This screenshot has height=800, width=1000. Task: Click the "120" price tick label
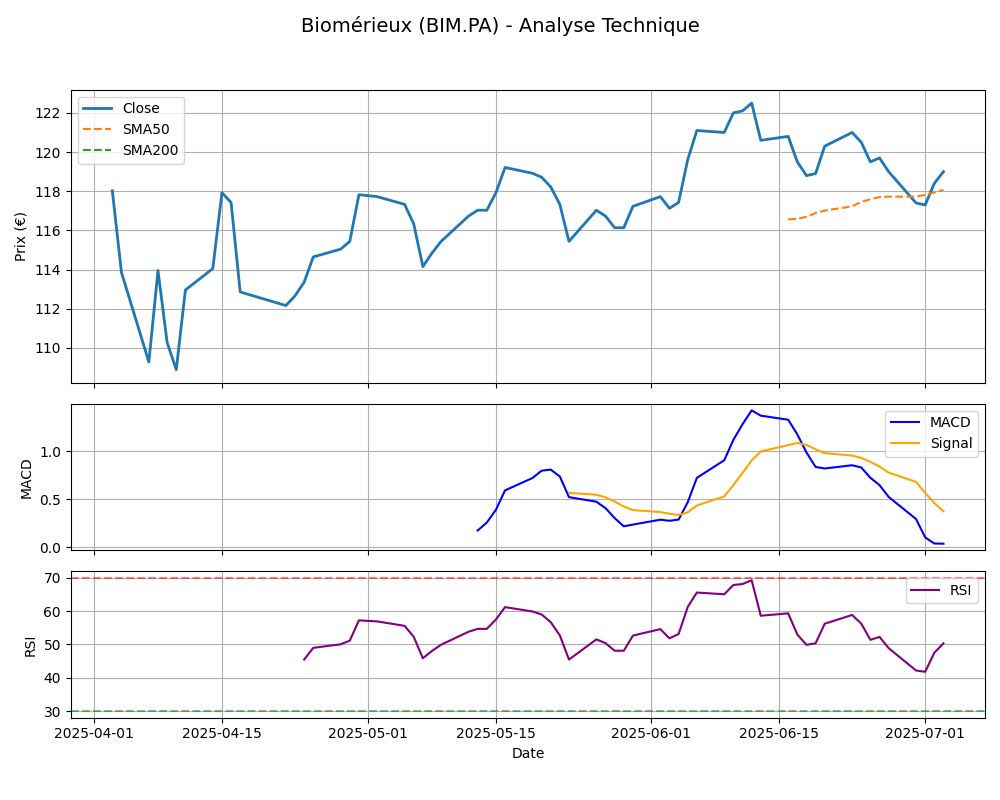[48, 153]
